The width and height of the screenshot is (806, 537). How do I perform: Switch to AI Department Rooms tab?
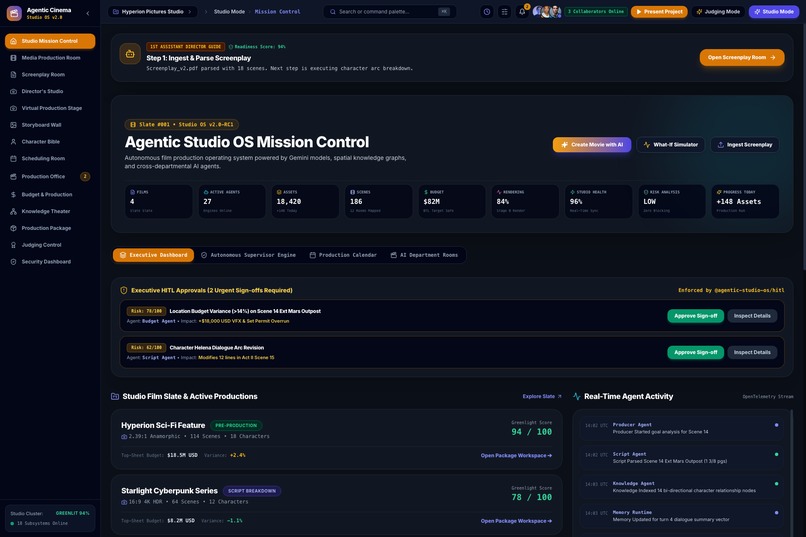424,255
